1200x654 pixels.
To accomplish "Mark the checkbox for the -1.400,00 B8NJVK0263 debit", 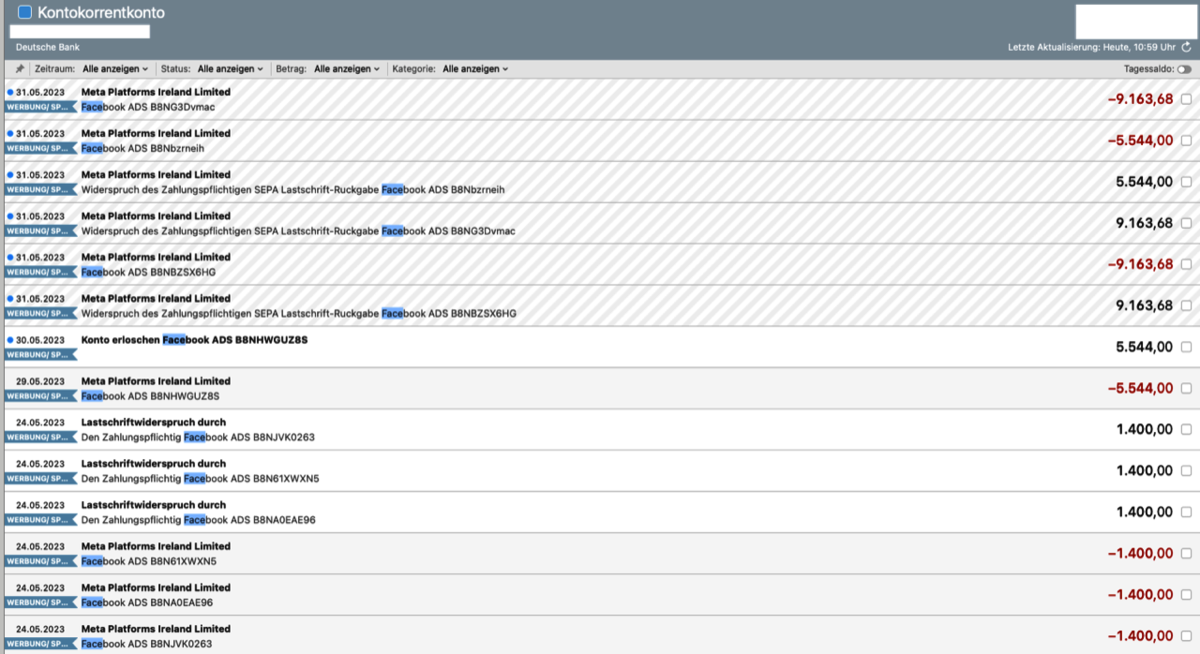I will point(1186,636).
